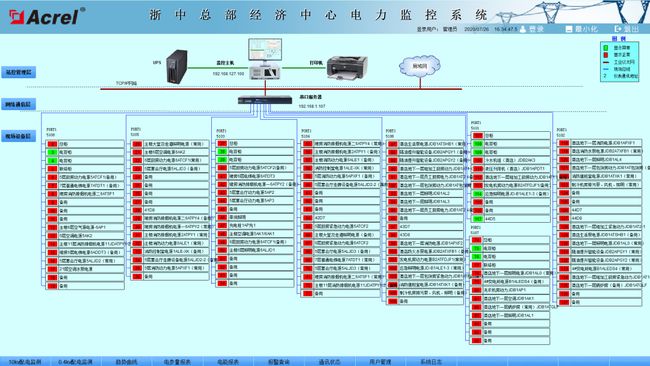Viewport: 650px width, 366px height.
Task: Click the 现场设备层 label button
Action: (19, 136)
